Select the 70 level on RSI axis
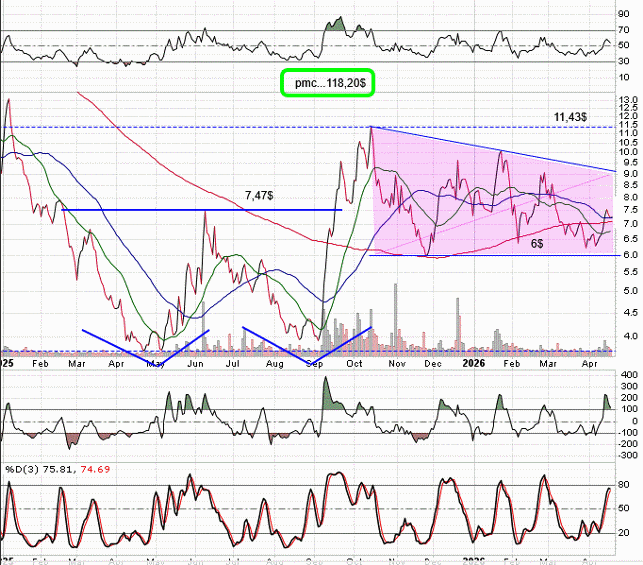The height and width of the screenshot is (565, 643). pos(624,30)
